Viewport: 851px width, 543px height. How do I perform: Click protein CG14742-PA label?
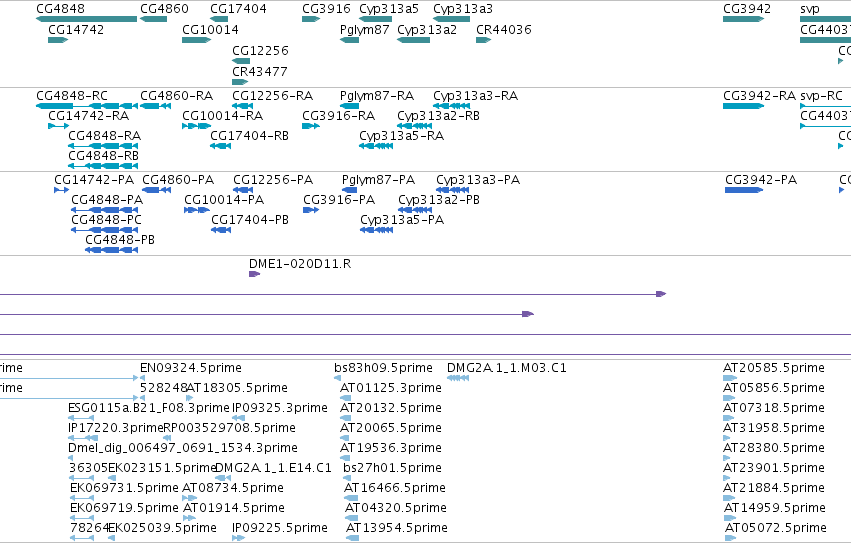(x=94, y=180)
